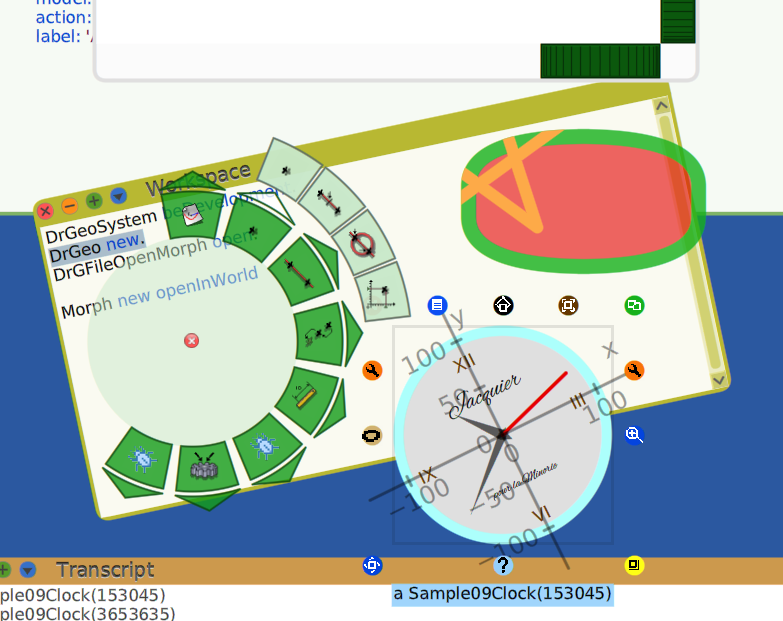Click the Workspace scrollbar up arrow

(661, 106)
